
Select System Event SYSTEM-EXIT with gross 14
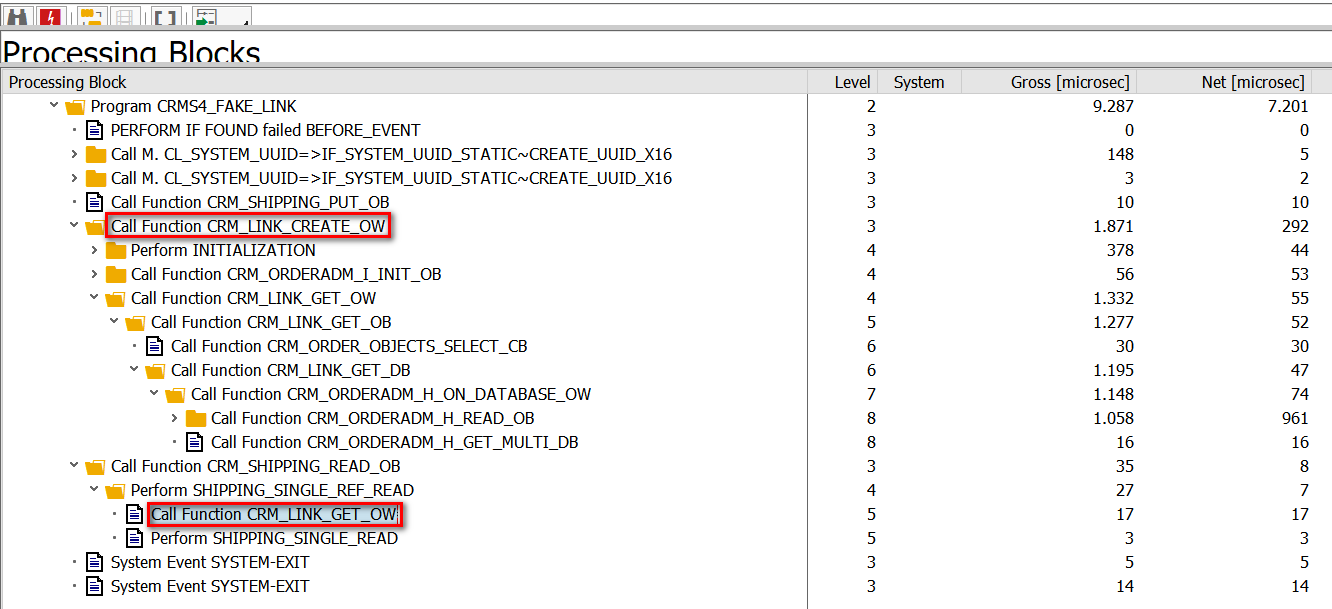point(210,586)
